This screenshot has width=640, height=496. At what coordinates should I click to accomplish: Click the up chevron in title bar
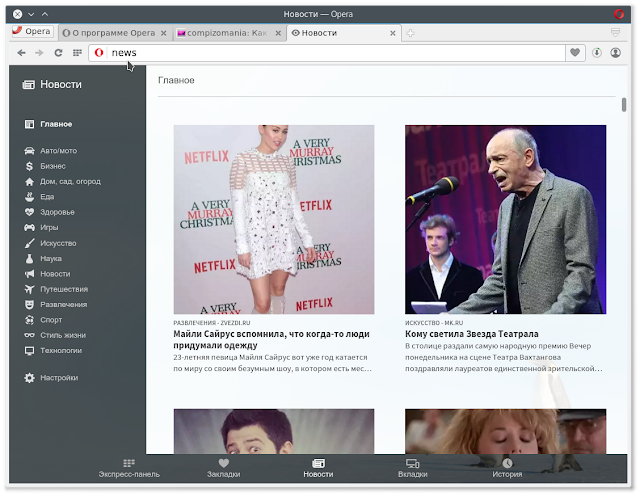click(45, 14)
